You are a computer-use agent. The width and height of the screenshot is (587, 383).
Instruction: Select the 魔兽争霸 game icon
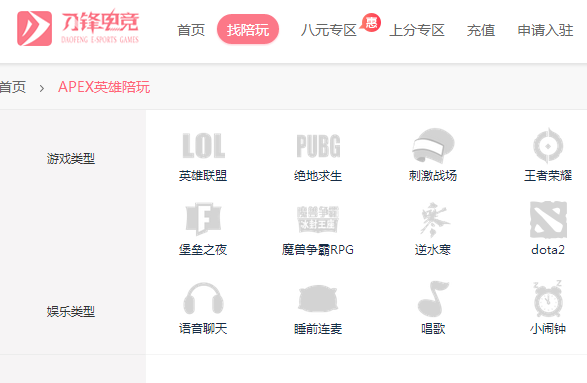click(318, 219)
